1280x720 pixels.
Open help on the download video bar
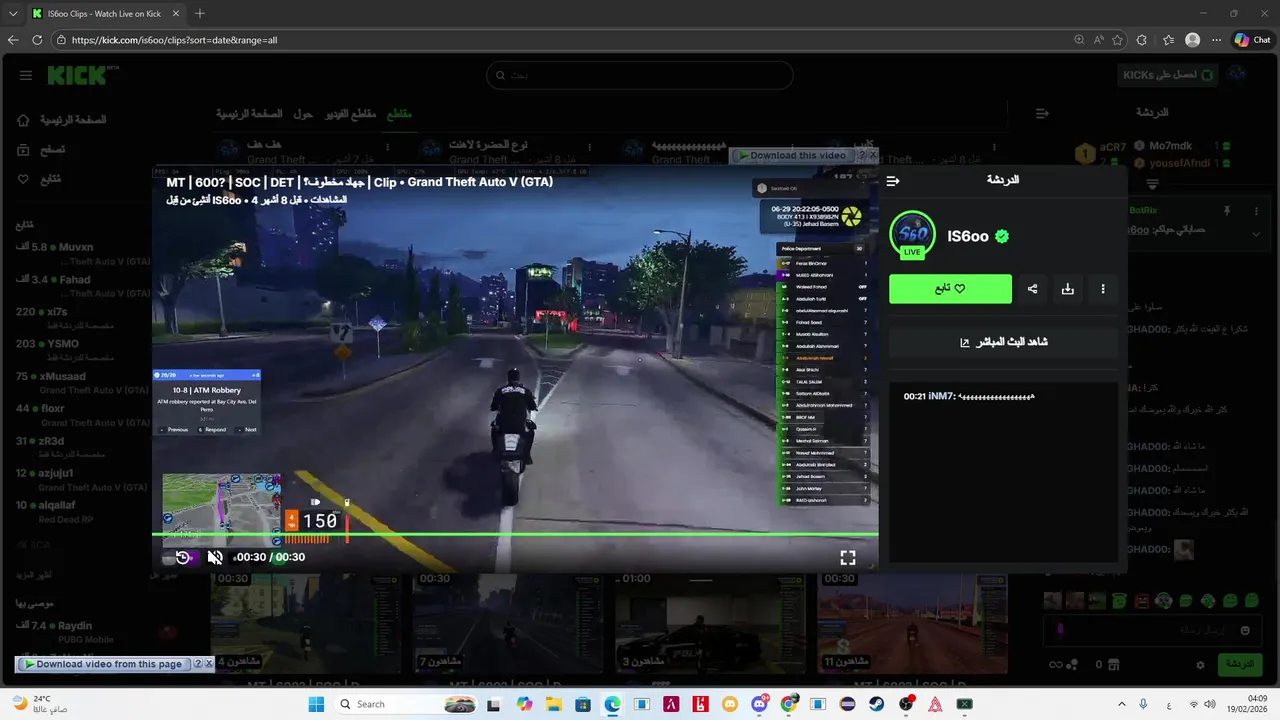point(198,664)
